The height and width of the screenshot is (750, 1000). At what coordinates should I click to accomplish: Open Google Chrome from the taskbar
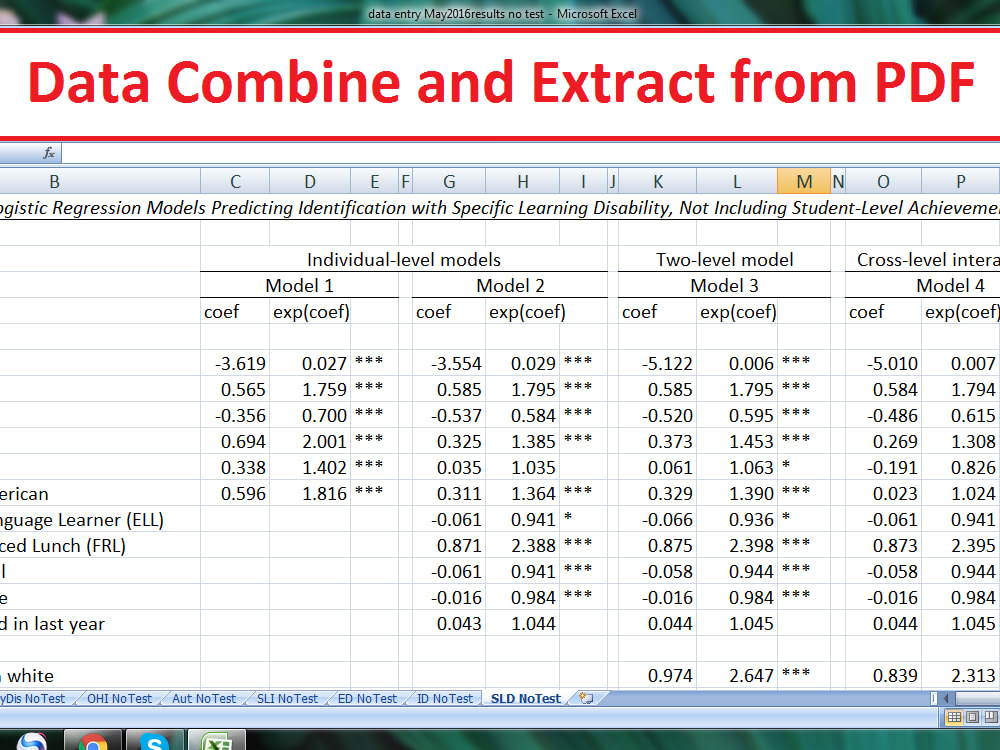click(92, 741)
